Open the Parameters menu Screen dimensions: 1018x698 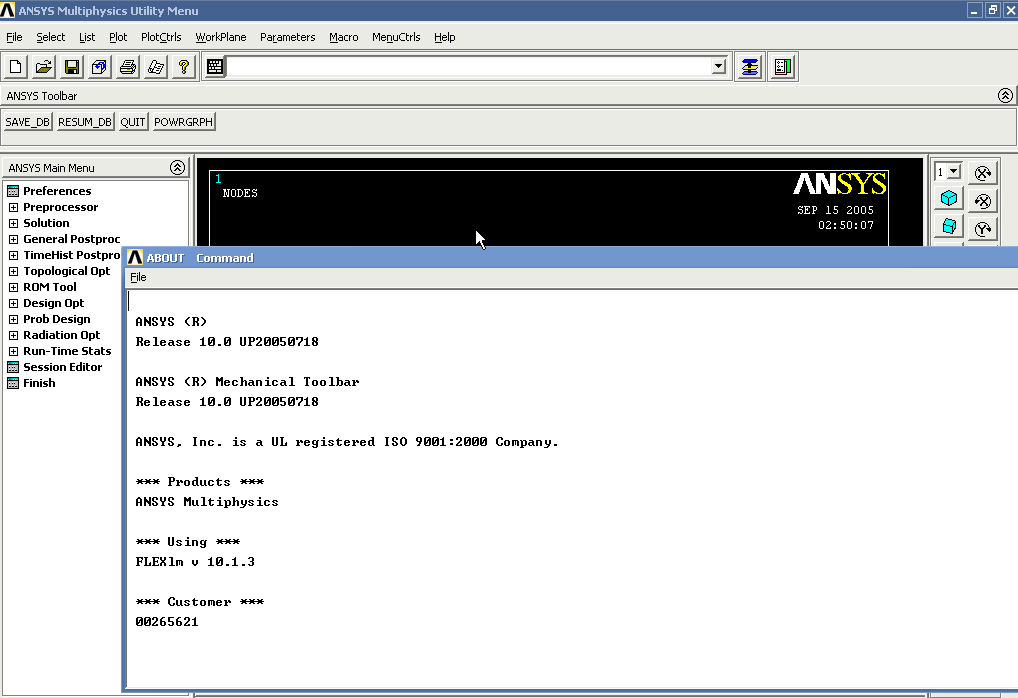[288, 37]
